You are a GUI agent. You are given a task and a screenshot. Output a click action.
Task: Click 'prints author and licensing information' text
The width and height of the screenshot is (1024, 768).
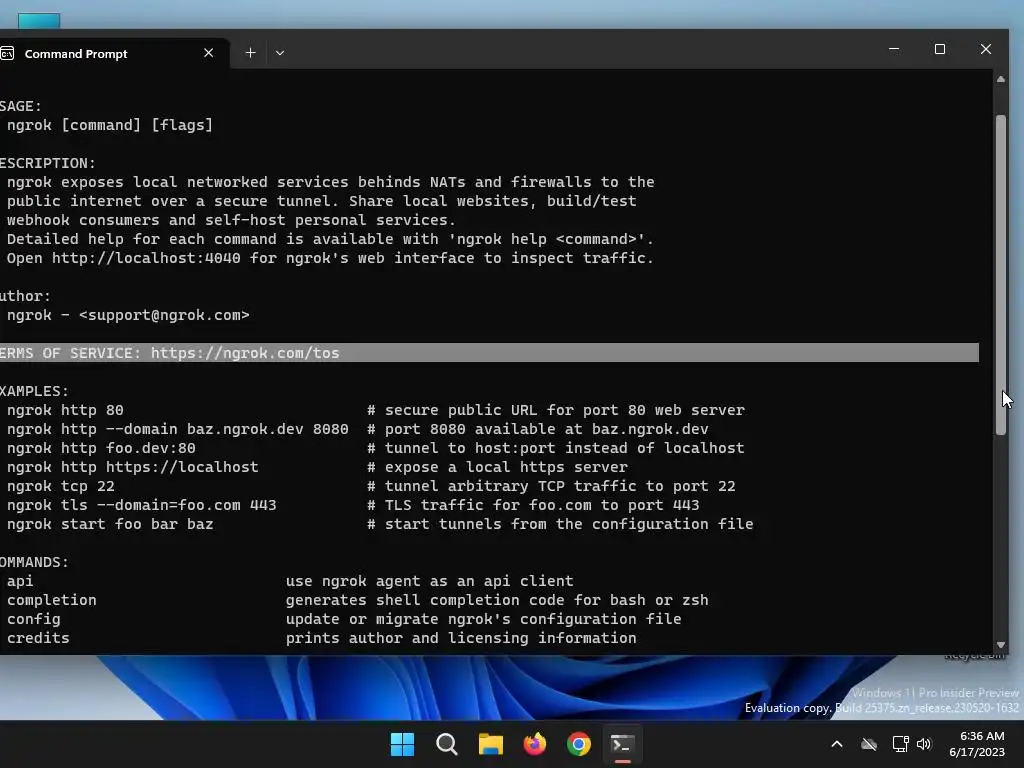click(x=461, y=638)
